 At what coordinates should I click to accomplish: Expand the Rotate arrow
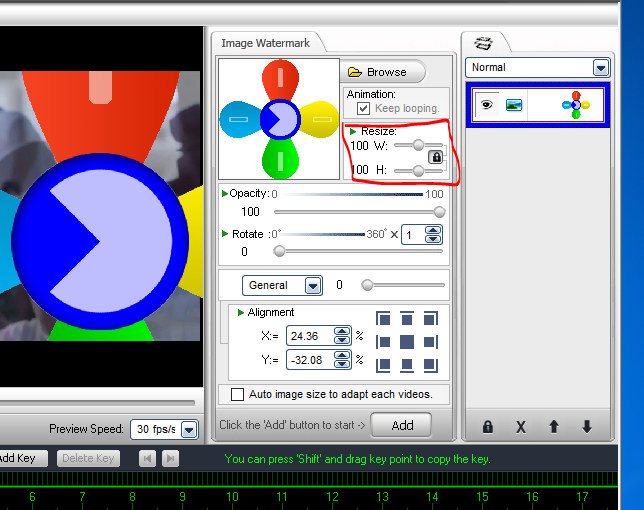pos(225,234)
